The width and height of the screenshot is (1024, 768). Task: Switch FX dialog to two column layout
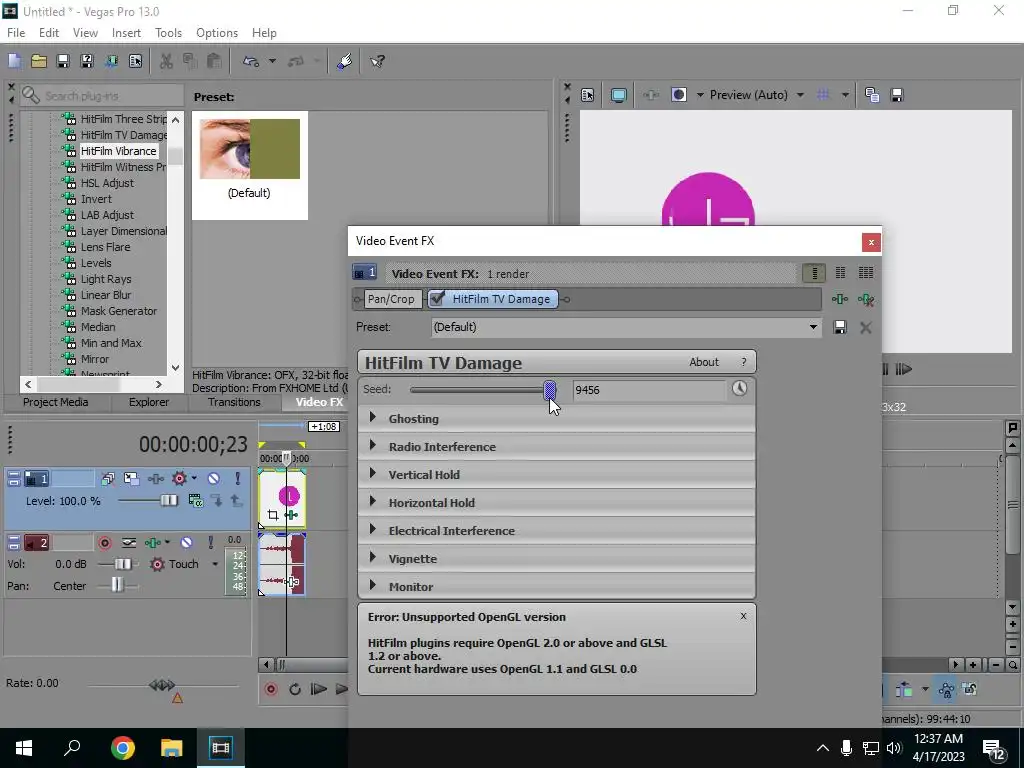(840, 273)
